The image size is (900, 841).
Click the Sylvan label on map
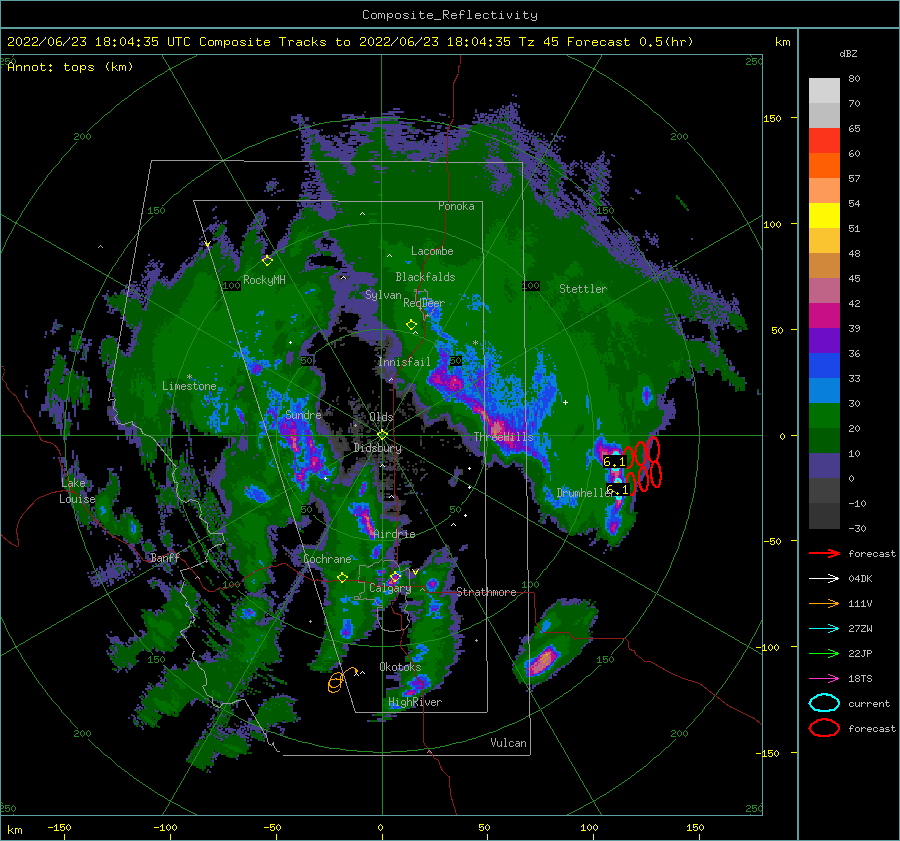[383, 295]
